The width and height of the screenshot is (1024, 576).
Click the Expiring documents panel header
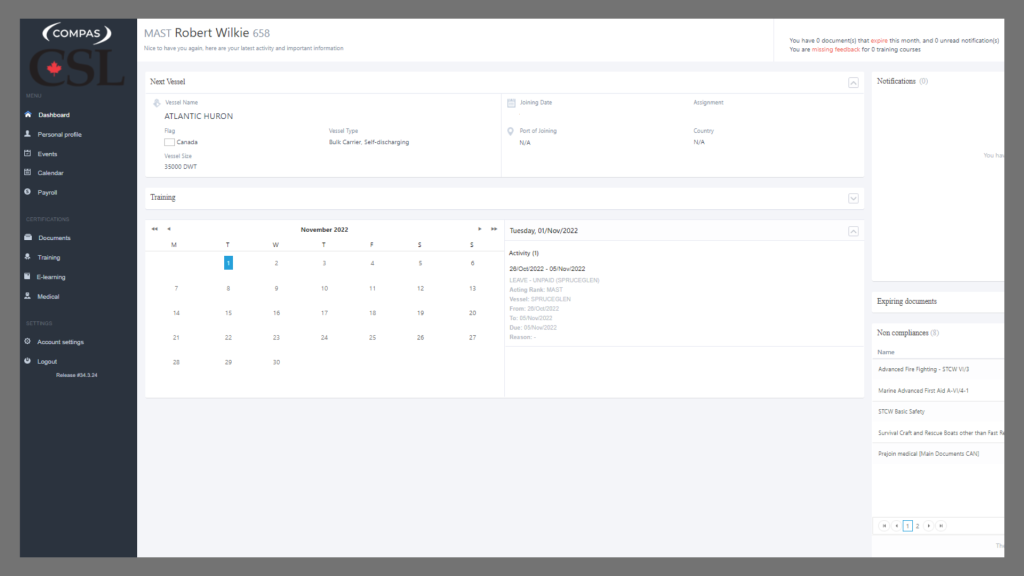tap(938, 301)
